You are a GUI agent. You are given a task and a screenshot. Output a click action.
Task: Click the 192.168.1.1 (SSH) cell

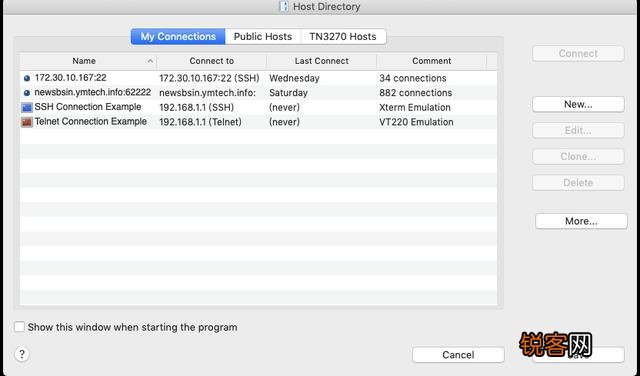[196, 107]
